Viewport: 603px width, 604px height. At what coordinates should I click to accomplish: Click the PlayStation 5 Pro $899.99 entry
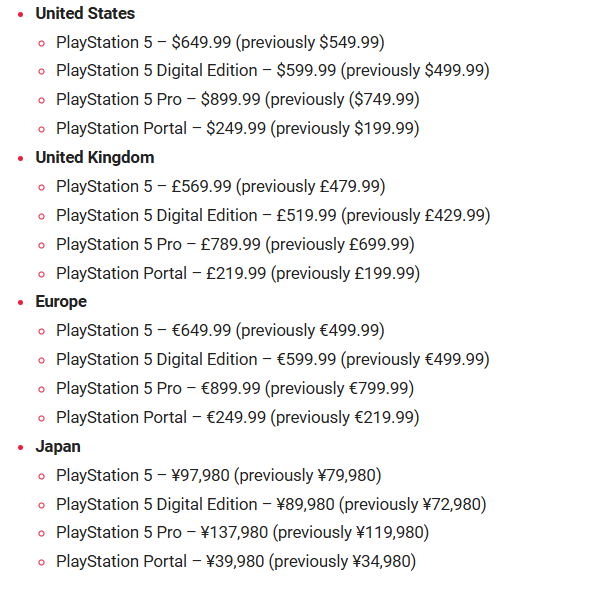pyautogui.click(x=238, y=100)
